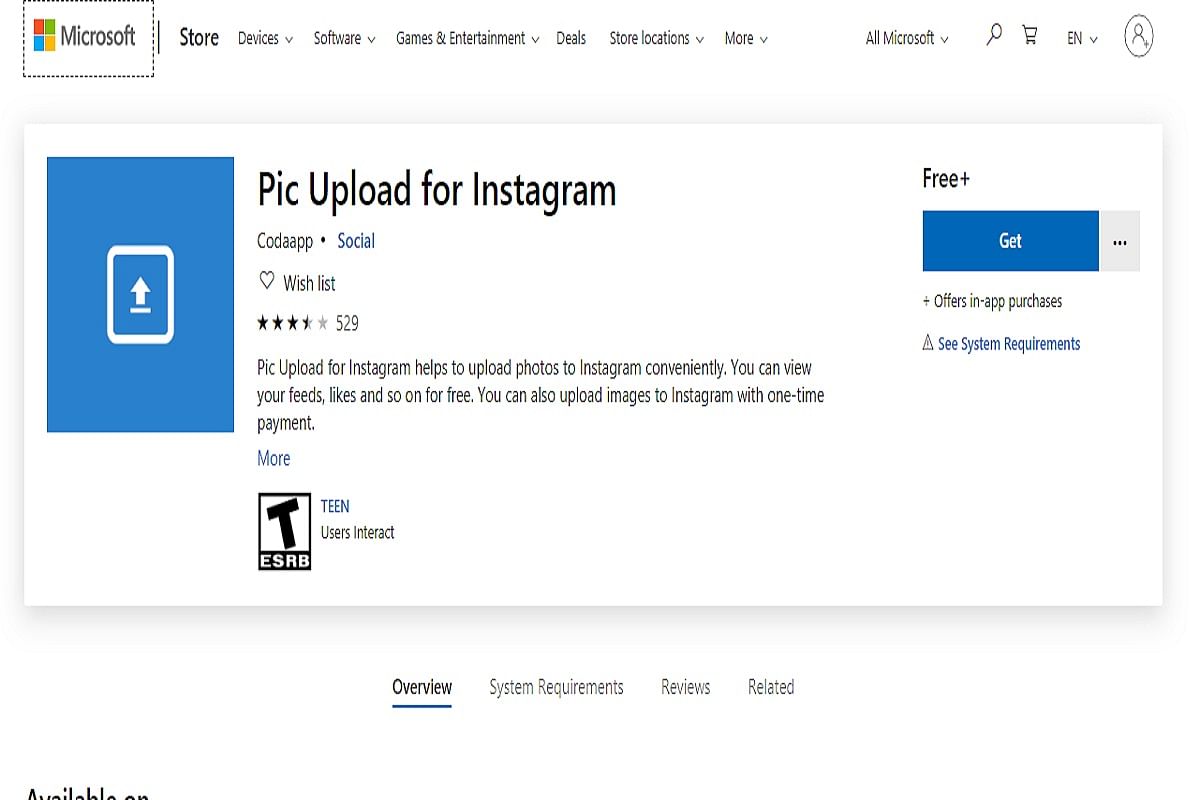Expand the Store locations dropdown
The image size is (1200, 800).
(x=656, y=38)
